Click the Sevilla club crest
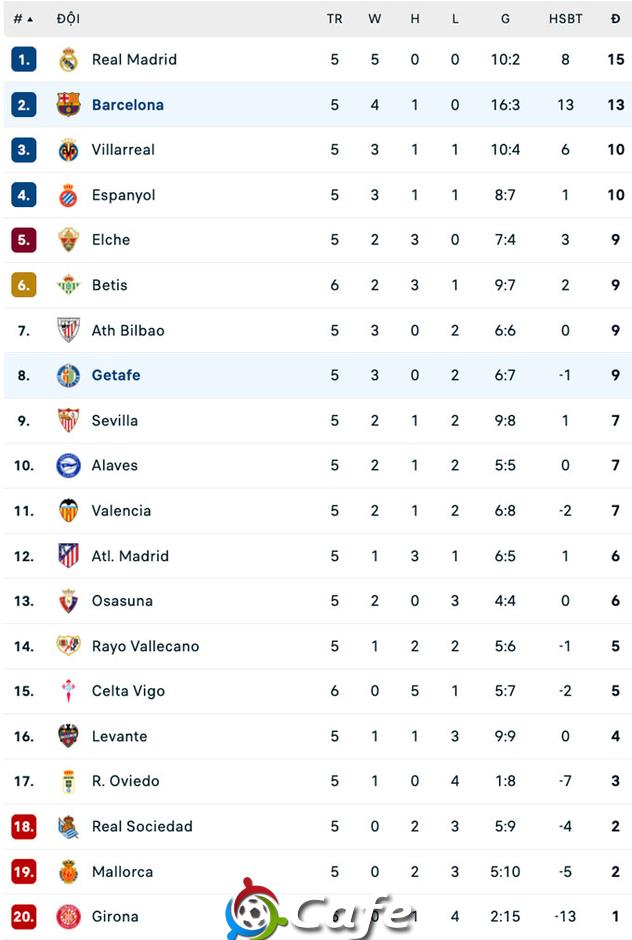 [x=68, y=420]
